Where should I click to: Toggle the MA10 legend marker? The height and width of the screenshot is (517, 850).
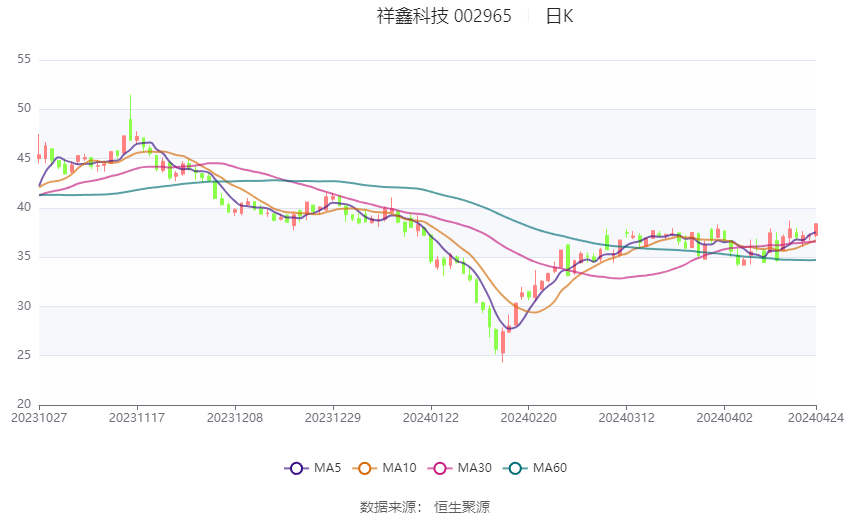pos(364,468)
